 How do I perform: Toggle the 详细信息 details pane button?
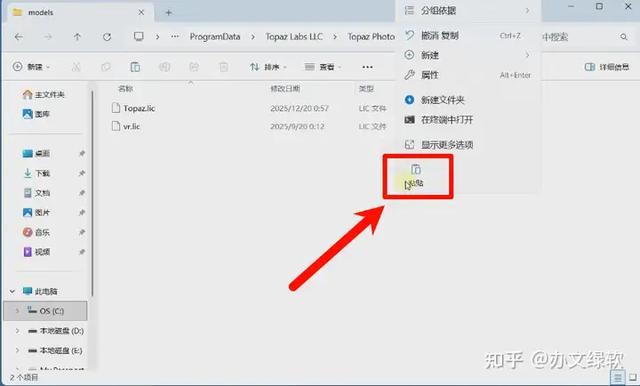click(607, 67)
